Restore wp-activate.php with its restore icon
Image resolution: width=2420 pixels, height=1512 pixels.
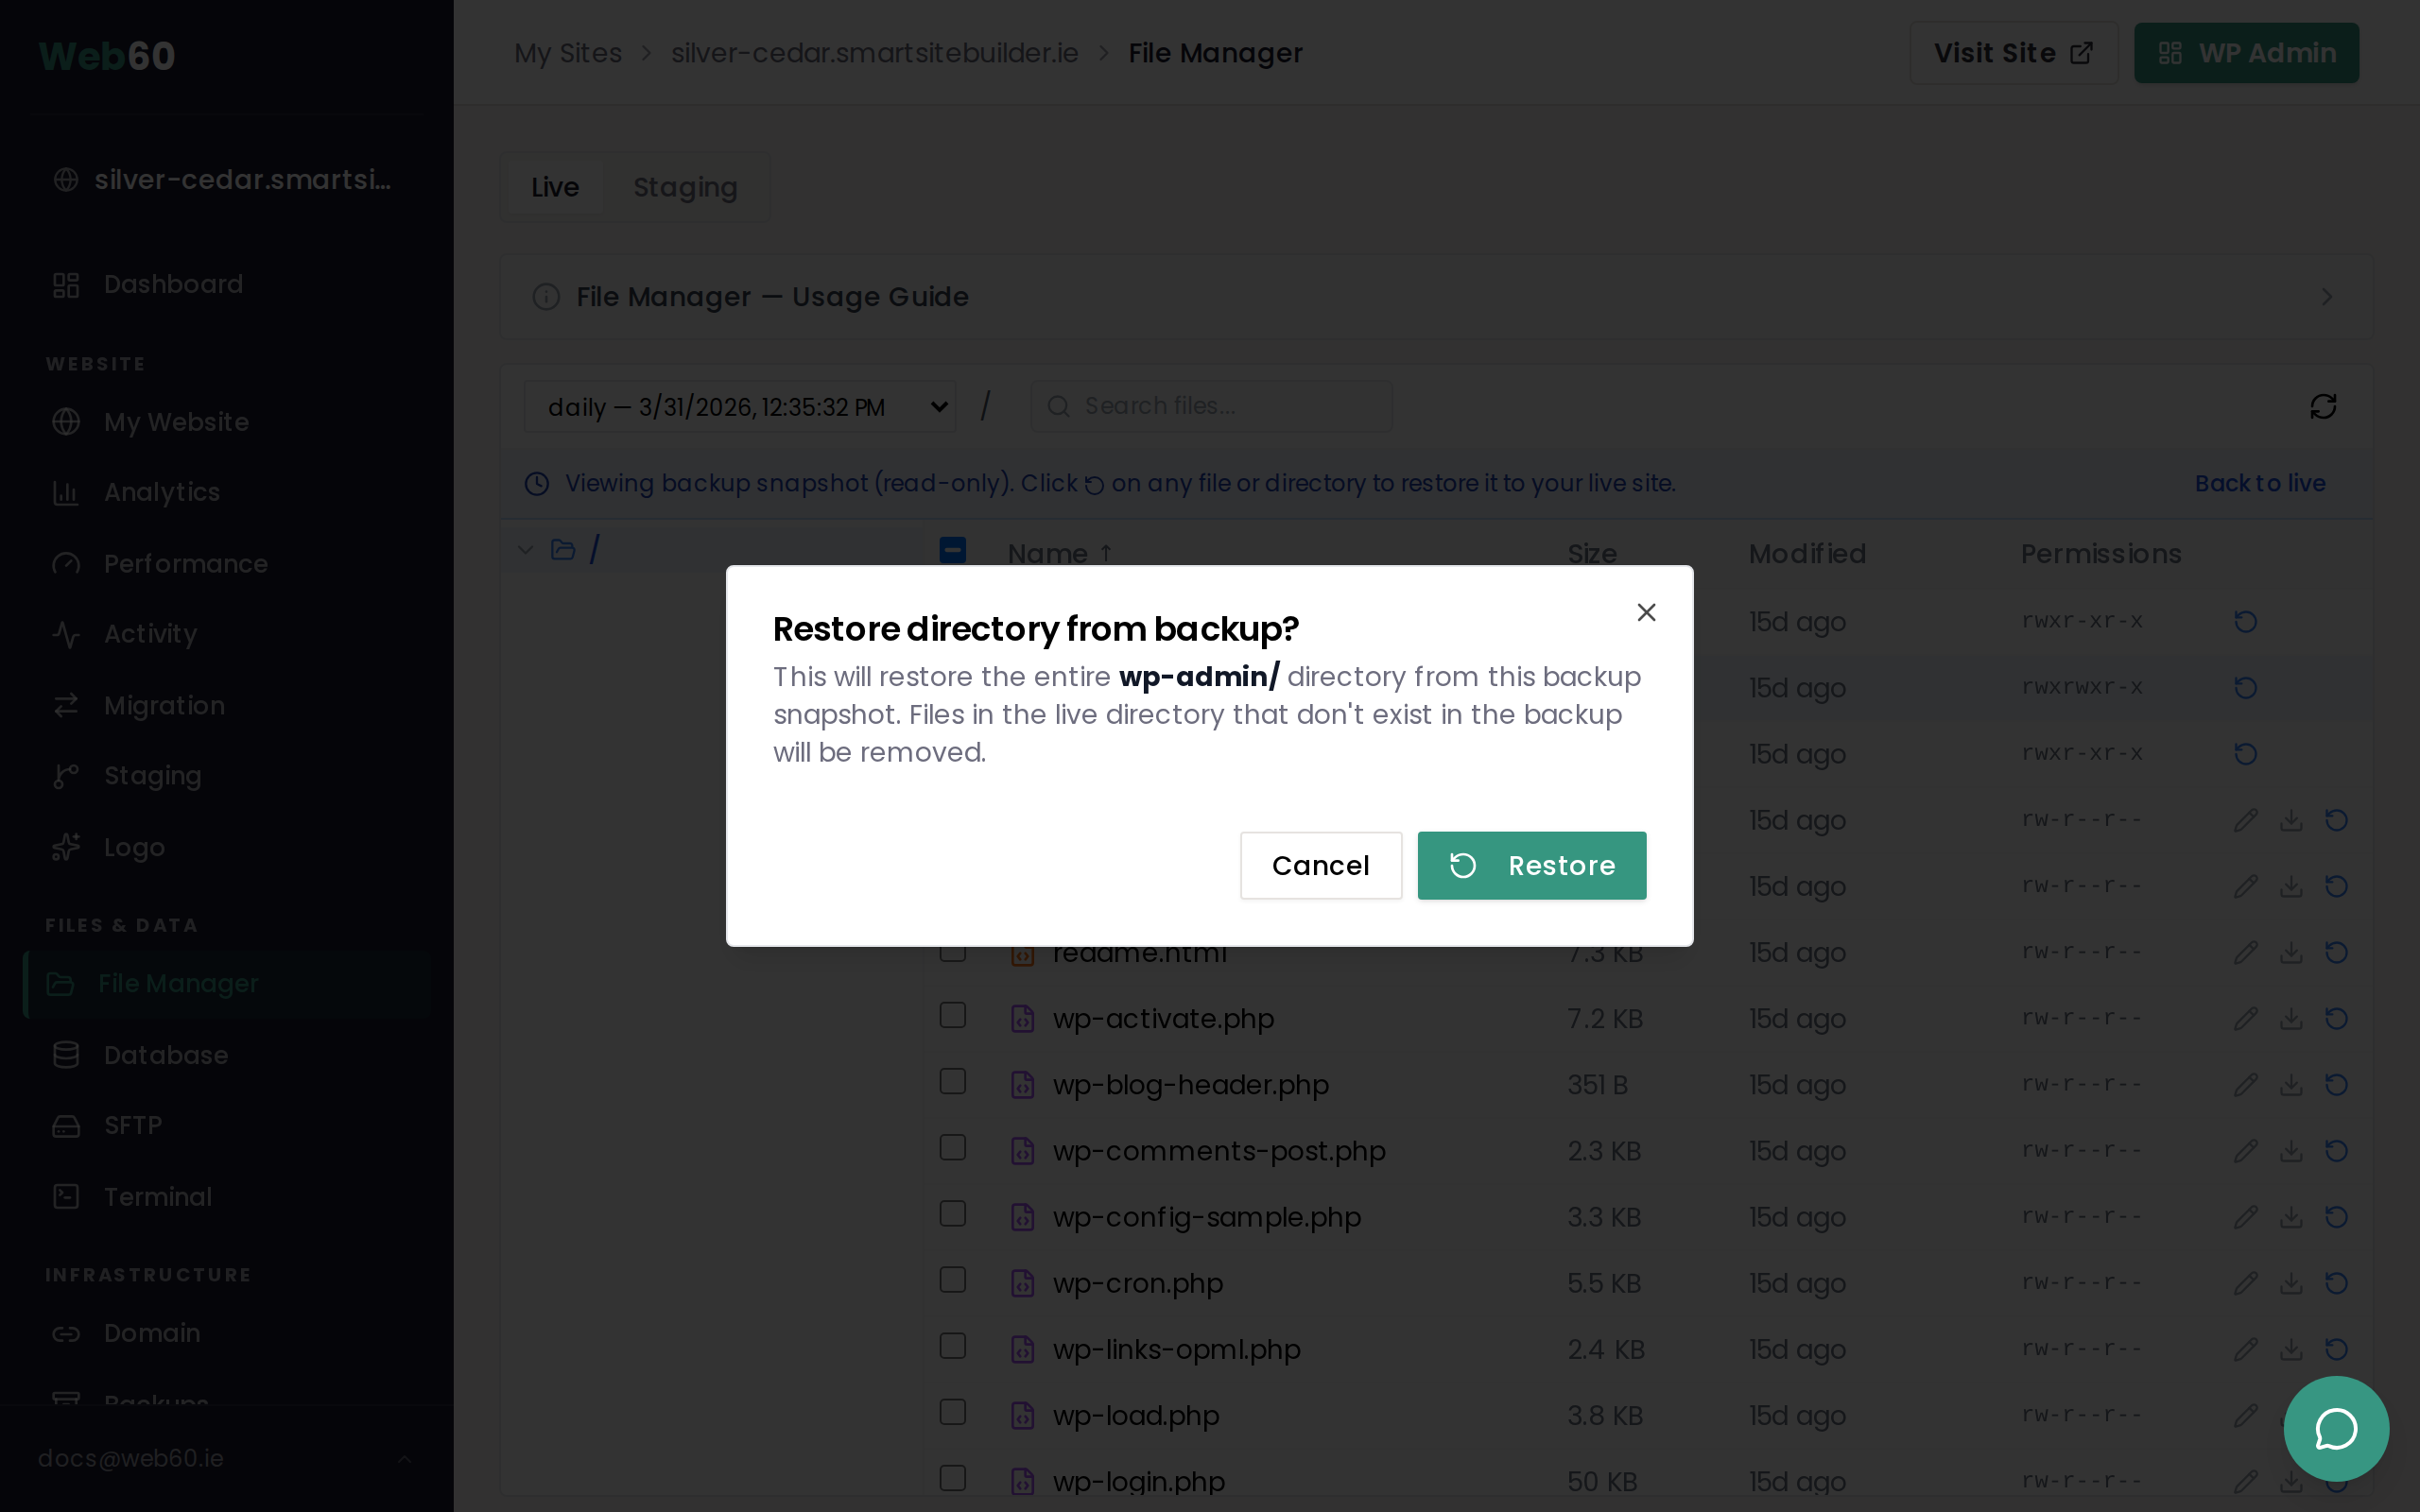pyautogui.click(x=2339, y=1018)
